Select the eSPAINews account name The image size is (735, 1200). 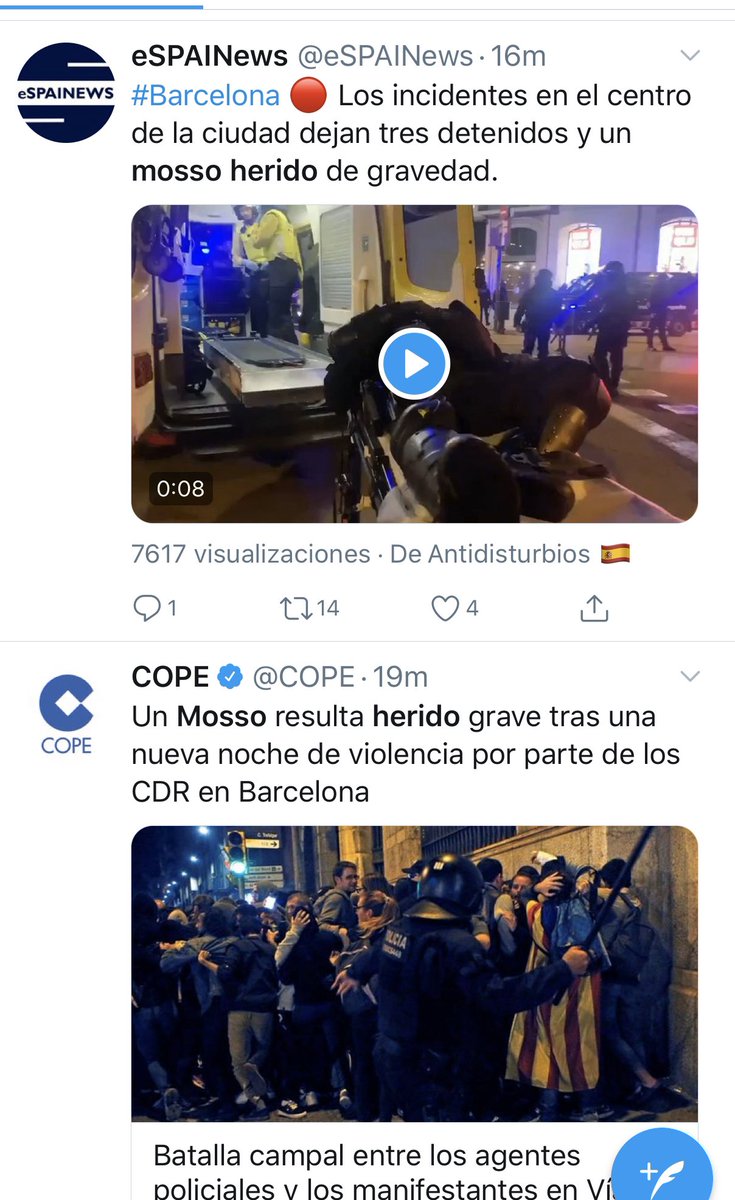click(210, 56)
